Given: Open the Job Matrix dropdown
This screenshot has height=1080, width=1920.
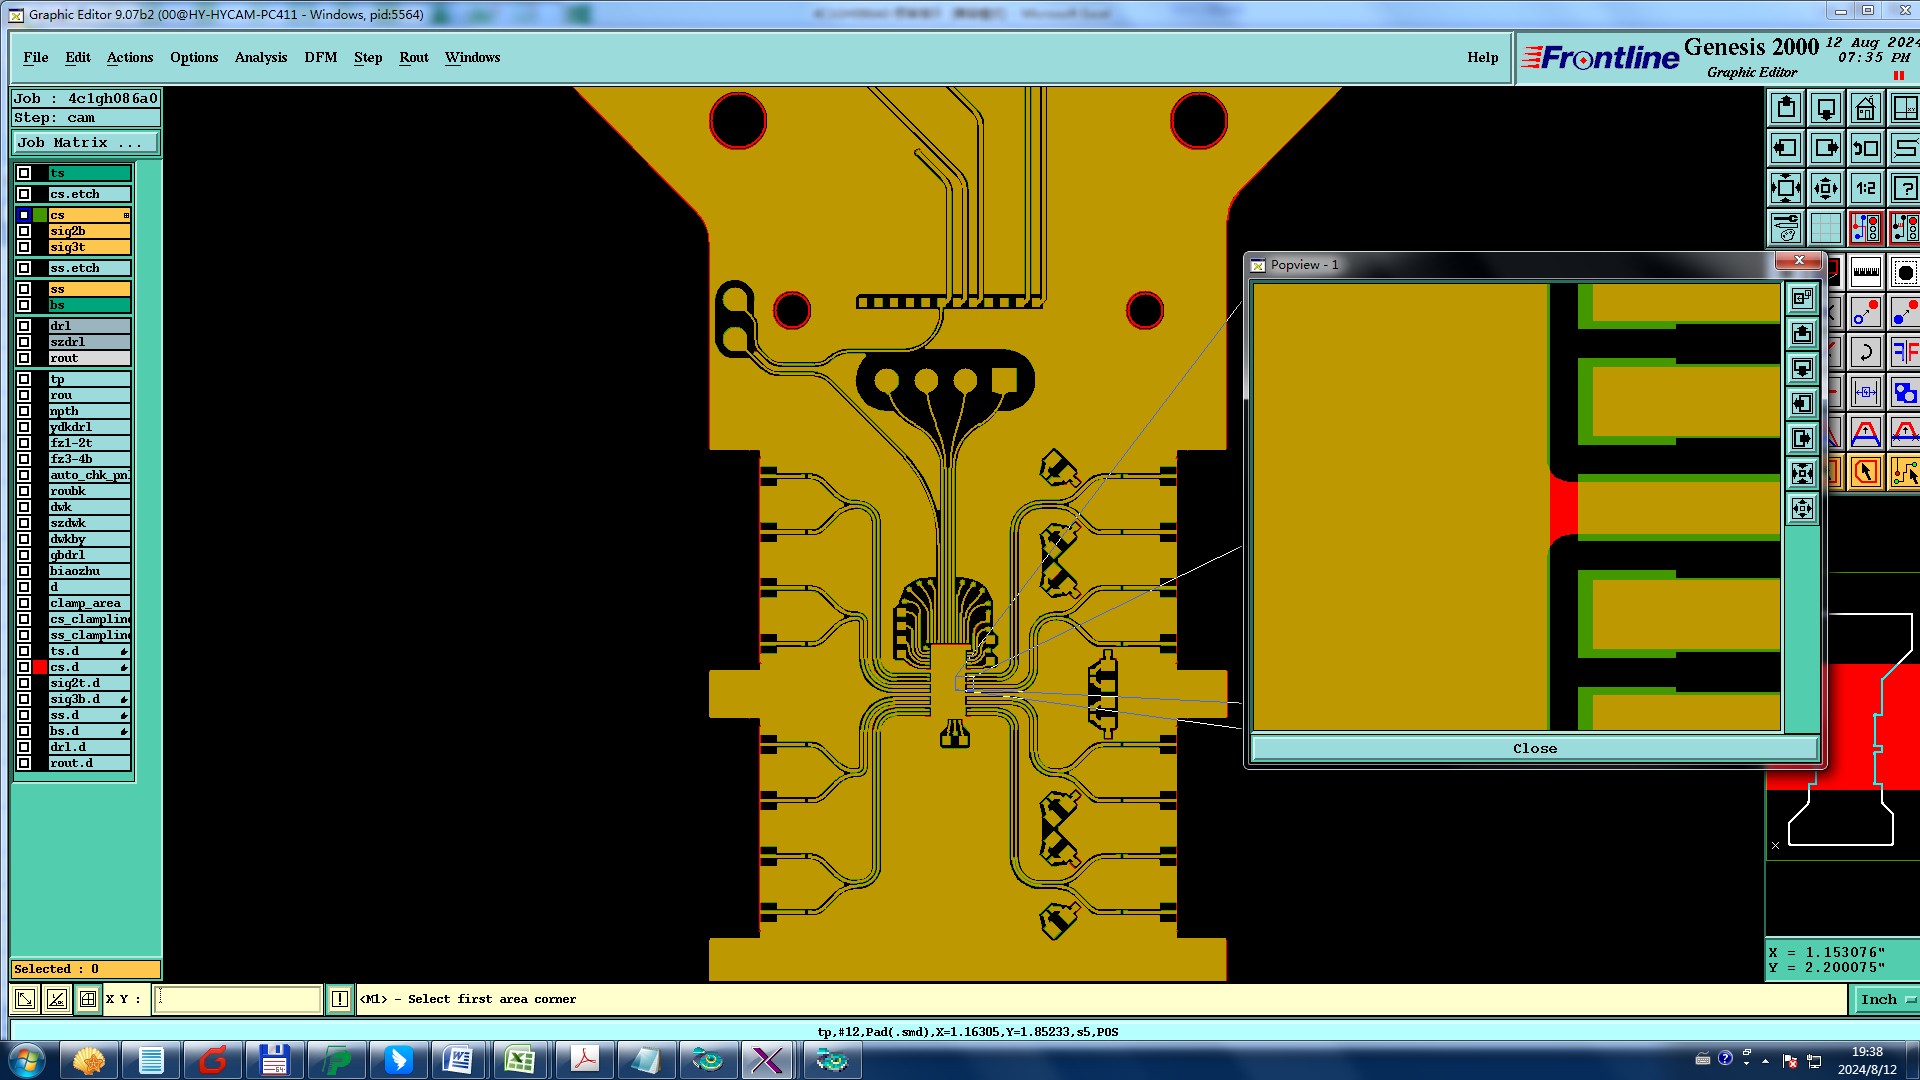Looking at the screenshot, I should pos(85,143).
